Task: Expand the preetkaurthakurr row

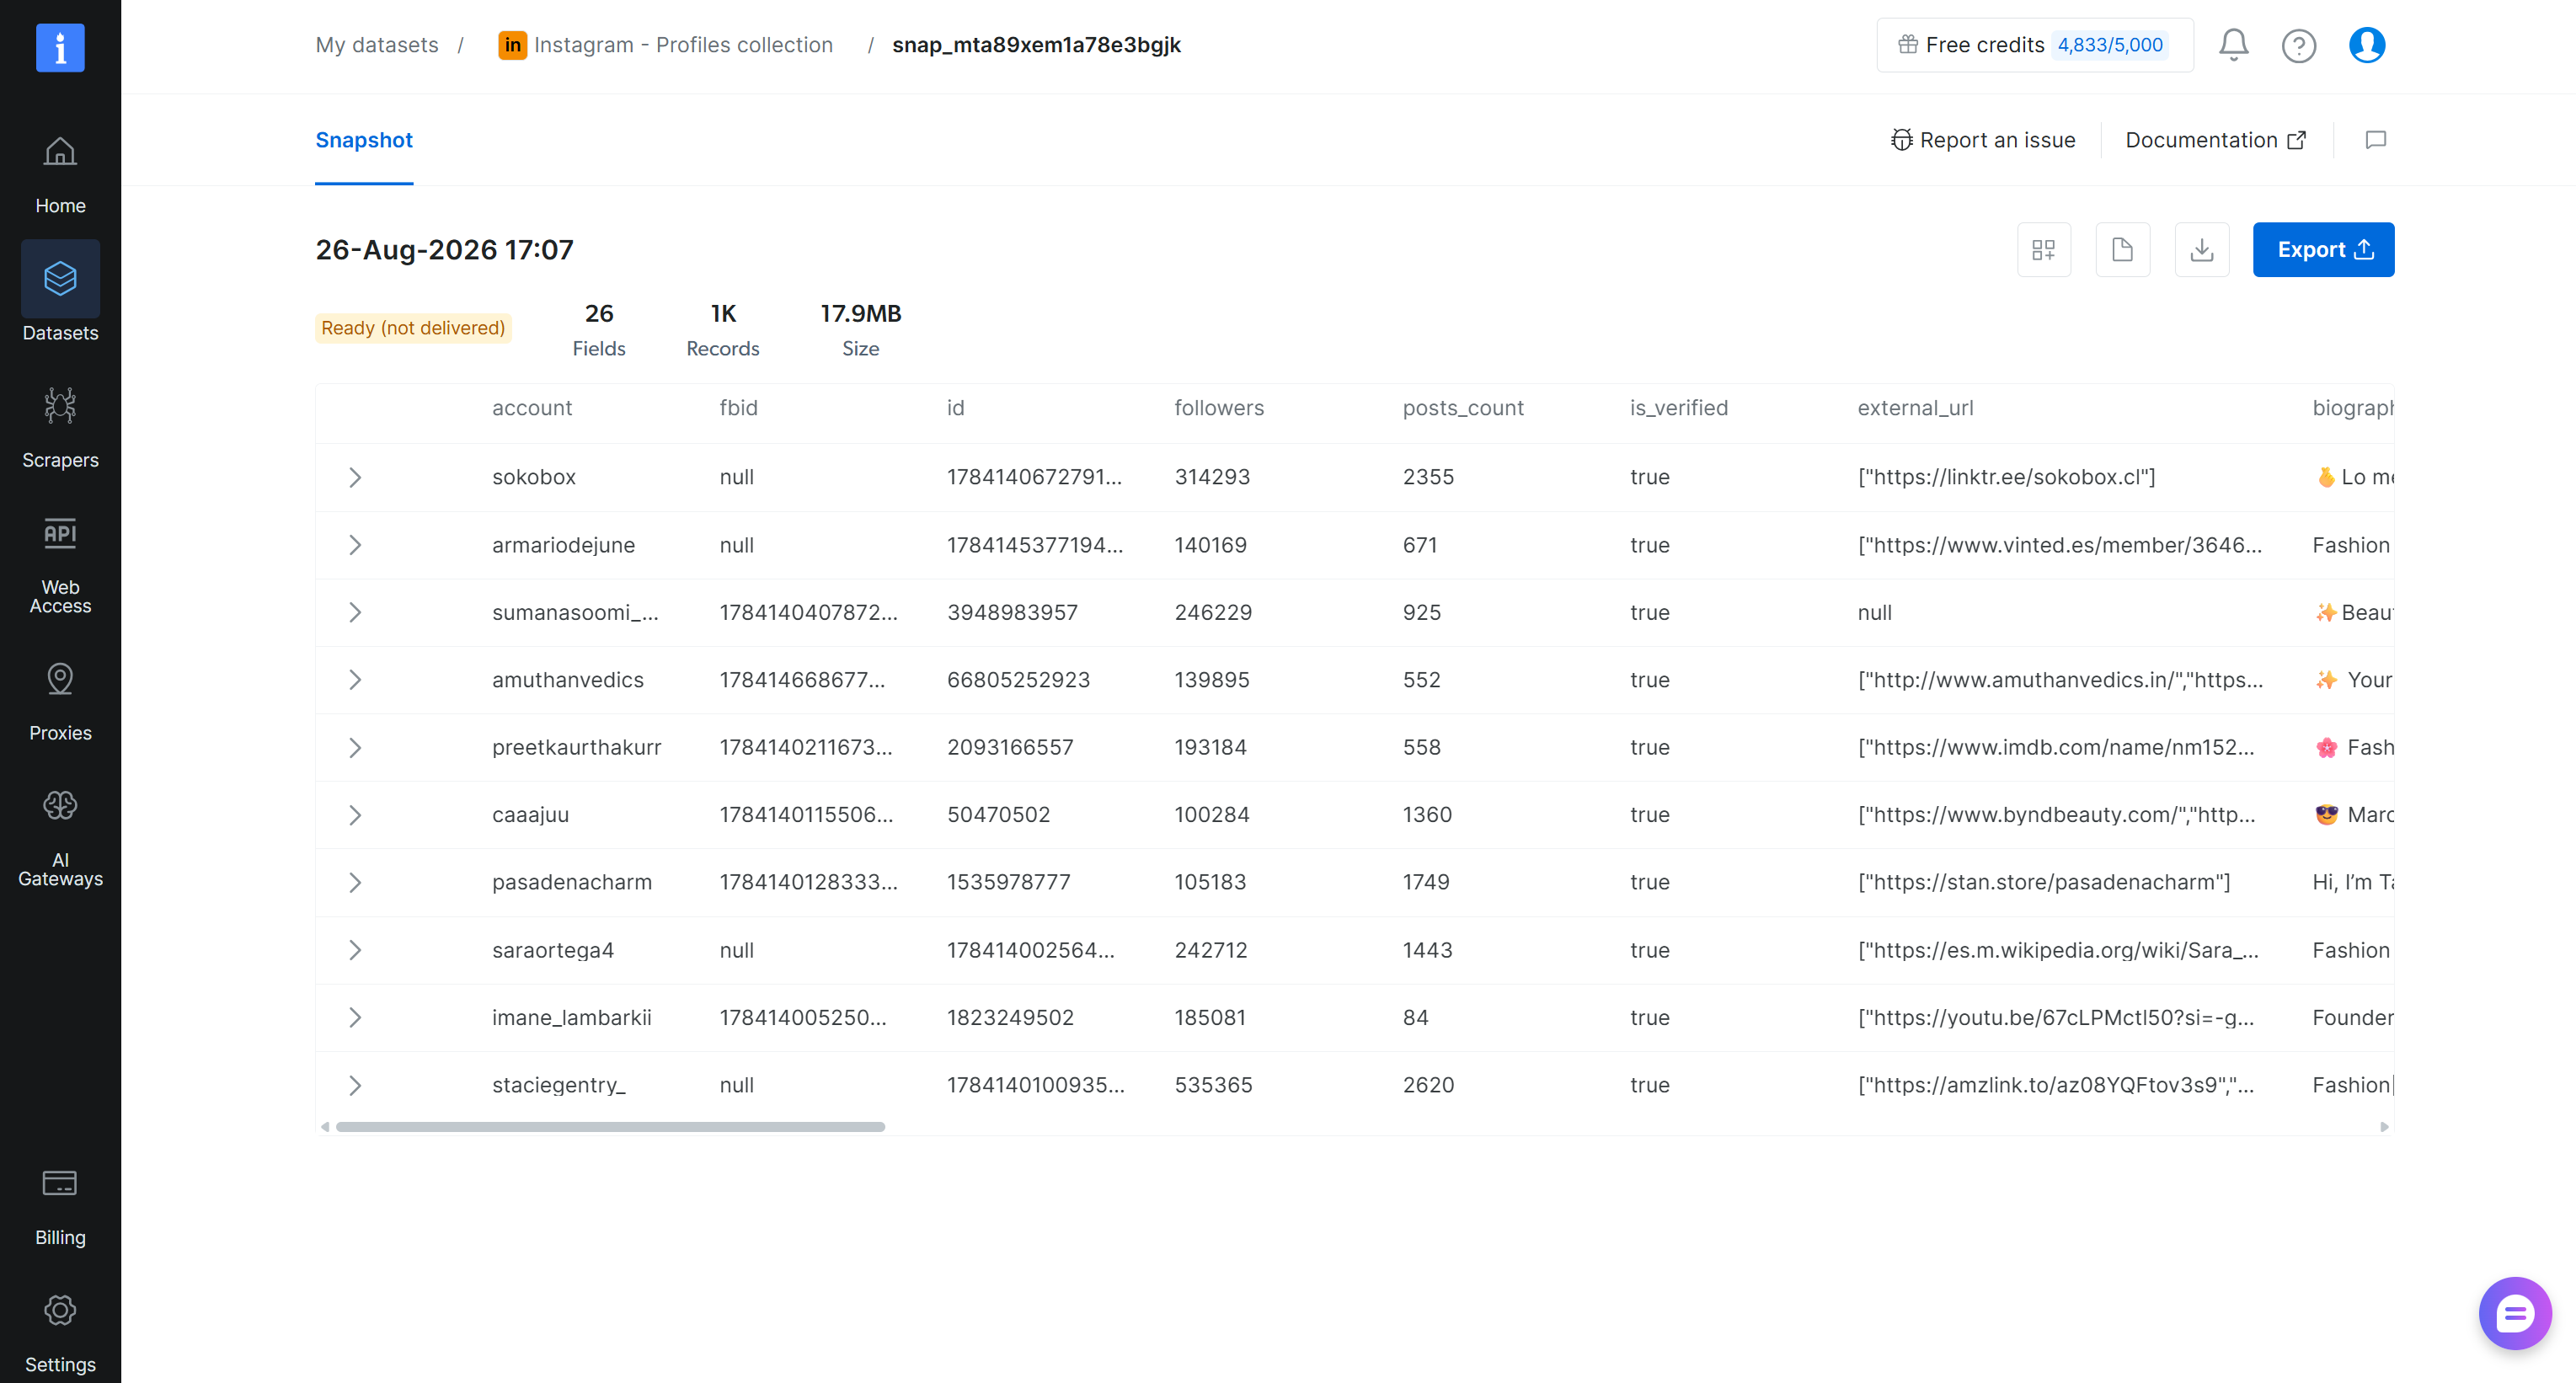Action: click(x=354, y=747)
